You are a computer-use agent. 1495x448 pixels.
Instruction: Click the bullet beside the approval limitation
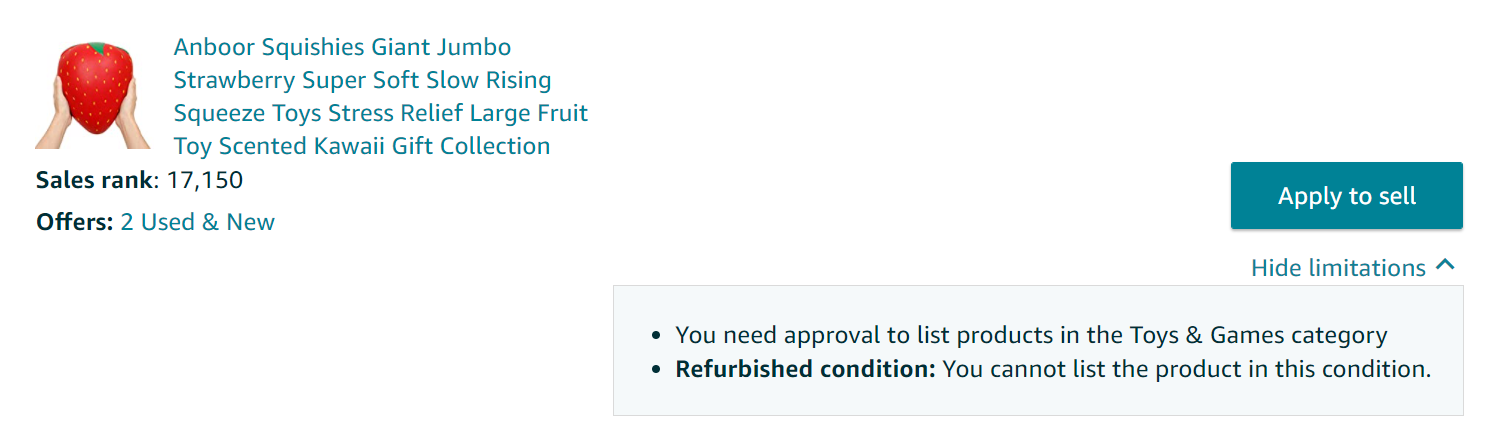point(656,337)
